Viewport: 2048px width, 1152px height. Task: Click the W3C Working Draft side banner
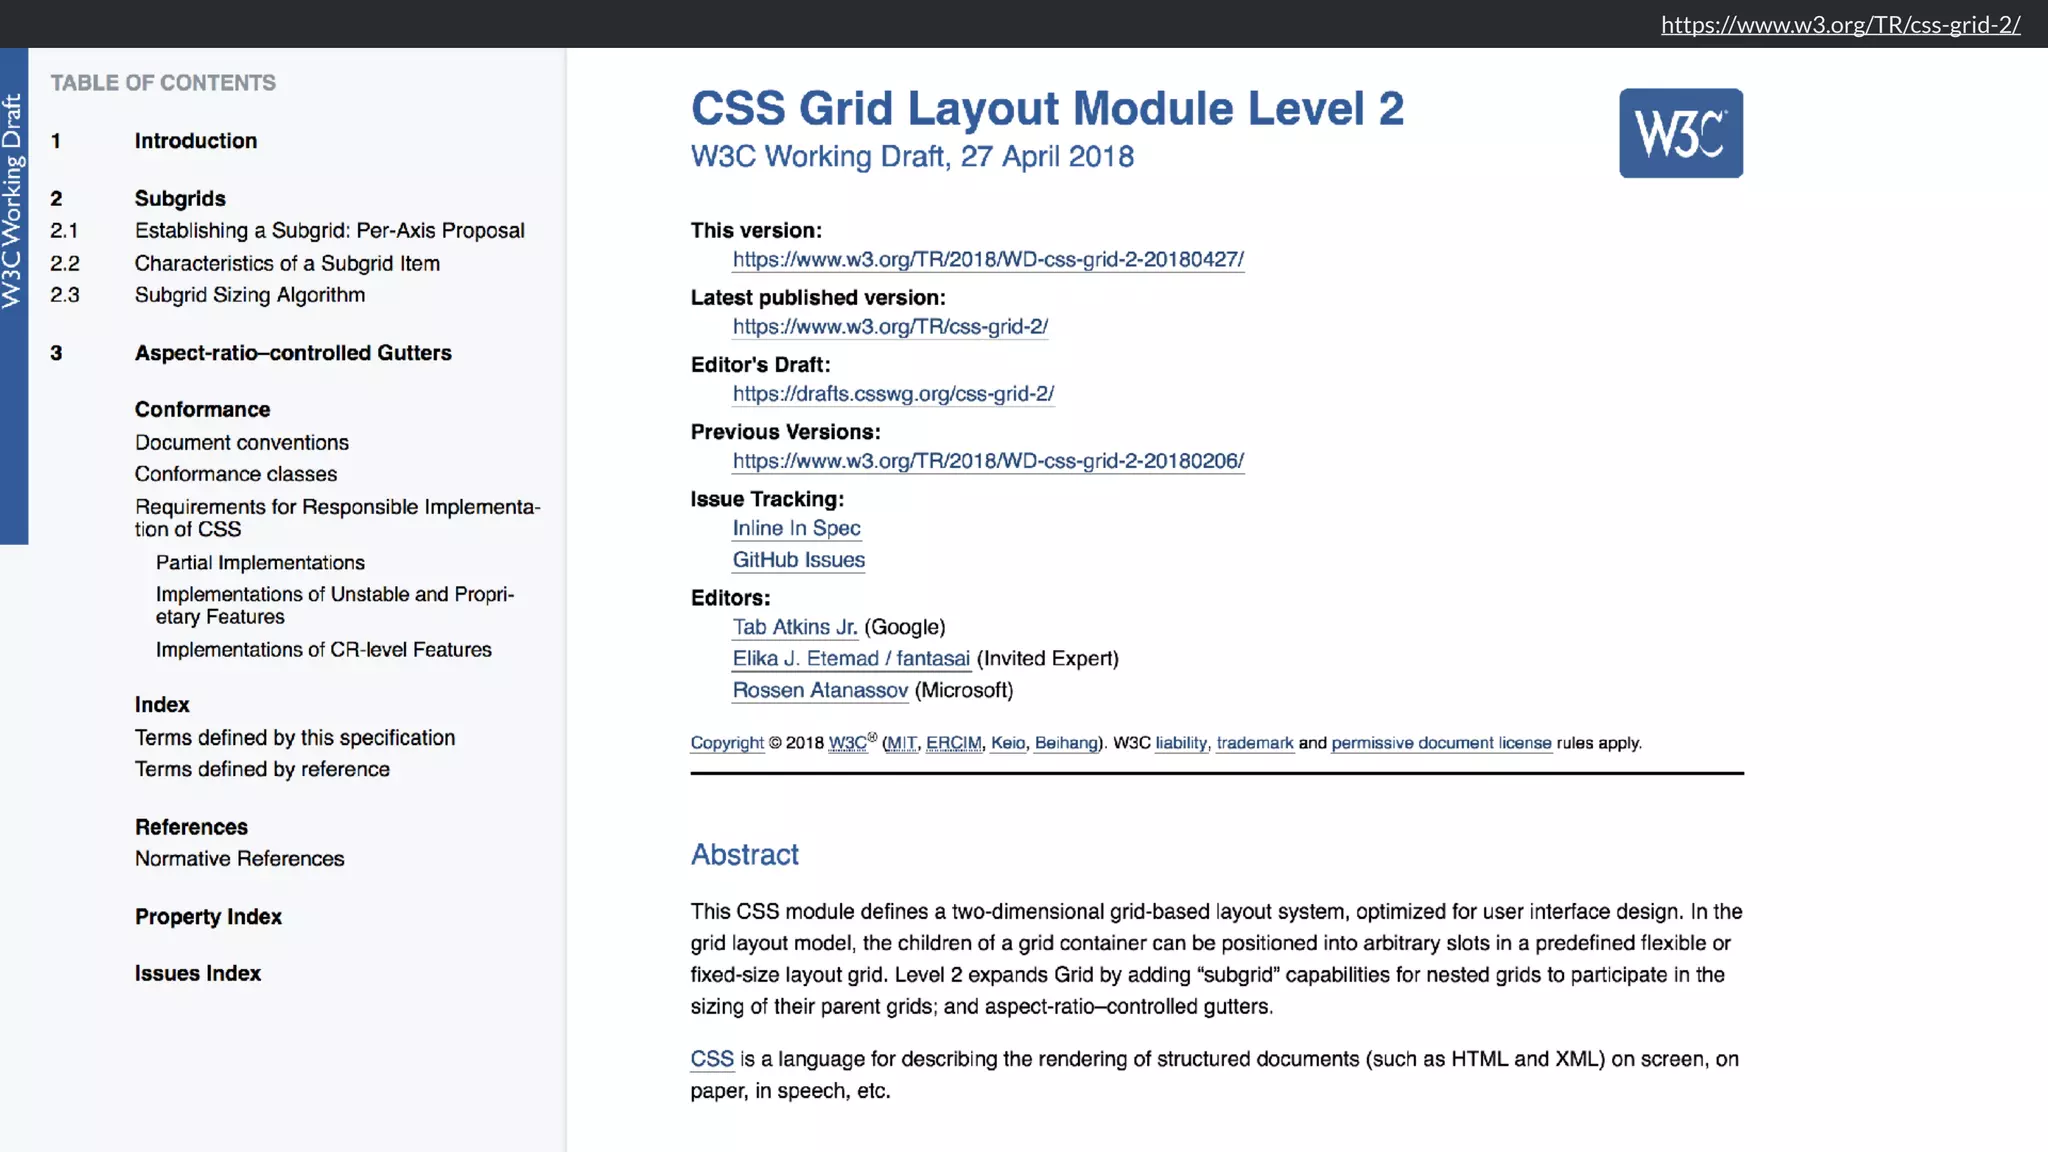click(x=13, y=200)
